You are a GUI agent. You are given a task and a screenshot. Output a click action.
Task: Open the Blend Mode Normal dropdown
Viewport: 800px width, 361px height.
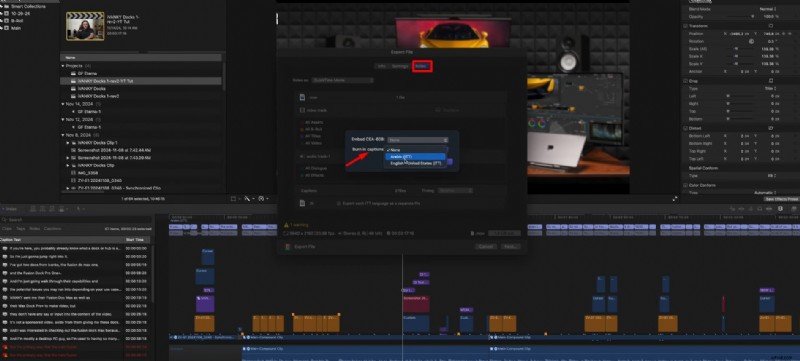coord(767,9)
